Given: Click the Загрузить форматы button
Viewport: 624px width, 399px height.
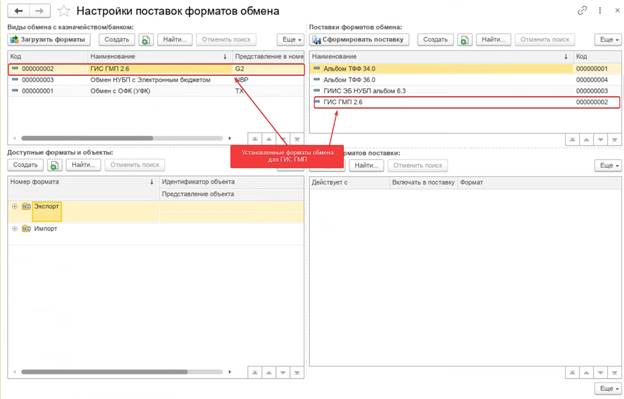Looking at the screenshot, I should click(49, 40).
